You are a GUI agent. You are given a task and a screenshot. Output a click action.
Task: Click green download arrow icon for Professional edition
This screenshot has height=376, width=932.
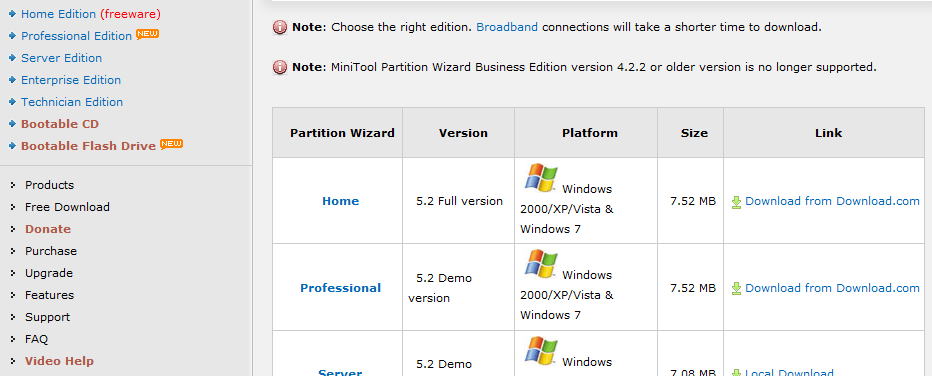click(x=736, y=289)
